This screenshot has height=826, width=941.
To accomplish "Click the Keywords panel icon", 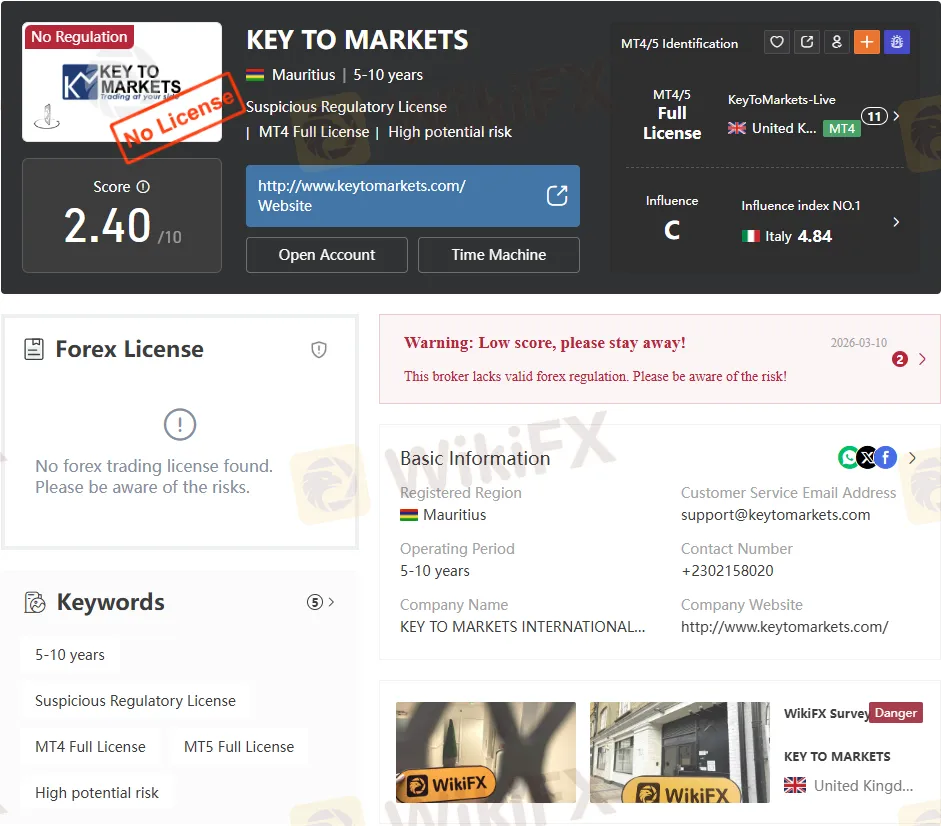I will coord(35,602).
